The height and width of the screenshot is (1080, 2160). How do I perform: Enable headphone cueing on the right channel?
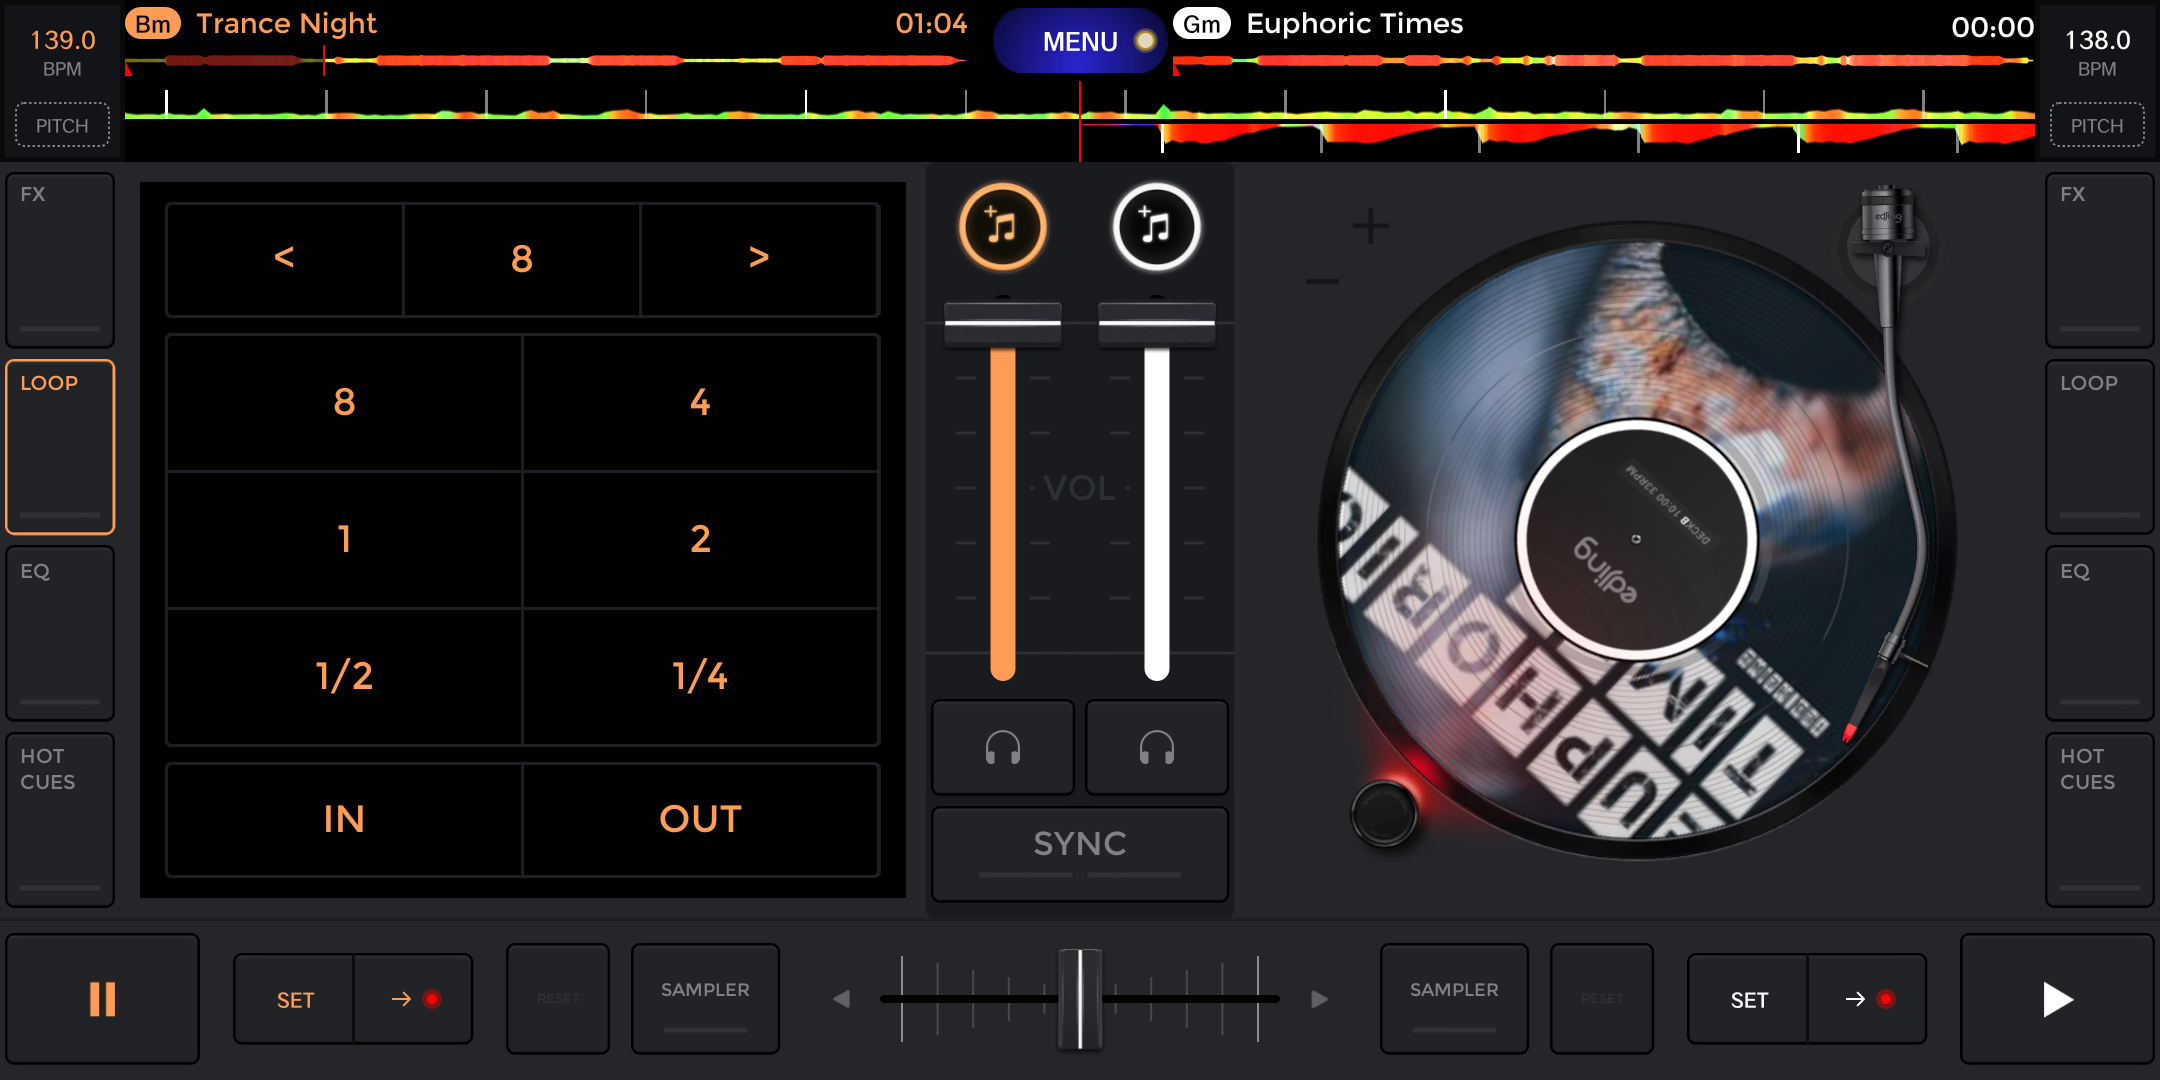(x=1155, y=747)
